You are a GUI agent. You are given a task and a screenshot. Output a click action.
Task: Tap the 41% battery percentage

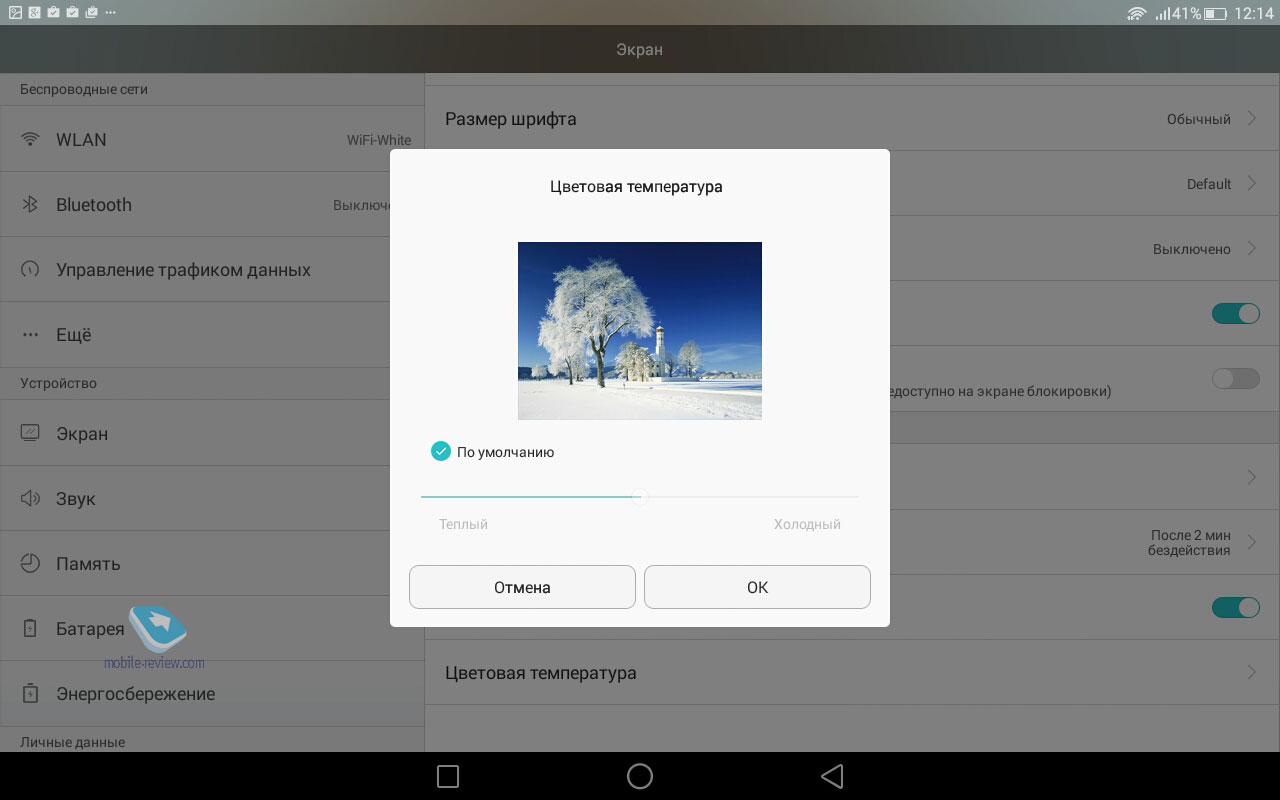pyautogui.click(x=1186, y=14)
